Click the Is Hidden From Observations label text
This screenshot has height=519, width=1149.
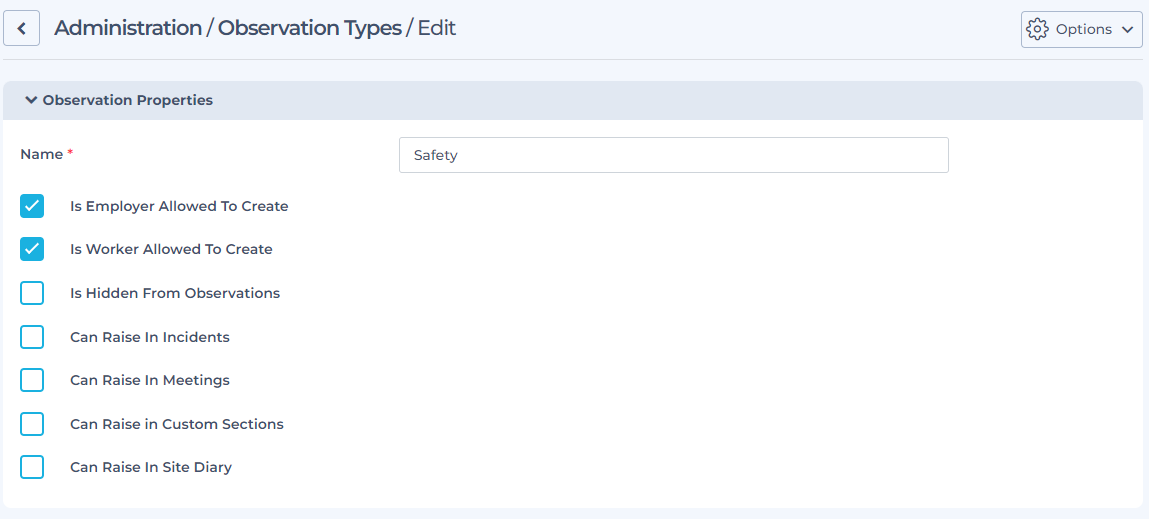pyautogui.click(x=174, y=293)
